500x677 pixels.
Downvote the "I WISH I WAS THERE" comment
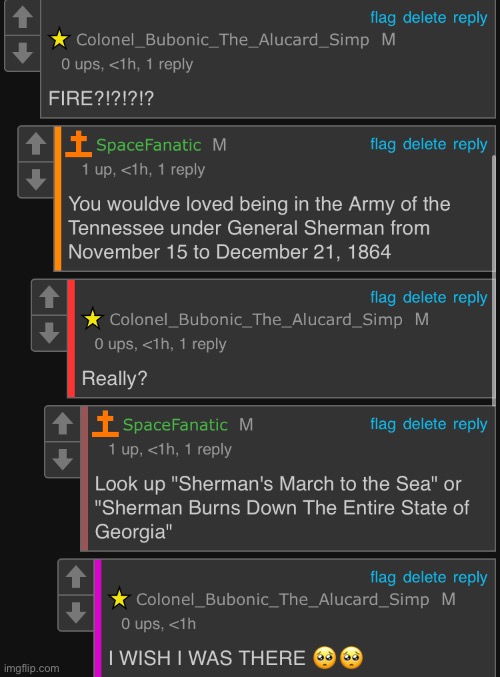76,613
